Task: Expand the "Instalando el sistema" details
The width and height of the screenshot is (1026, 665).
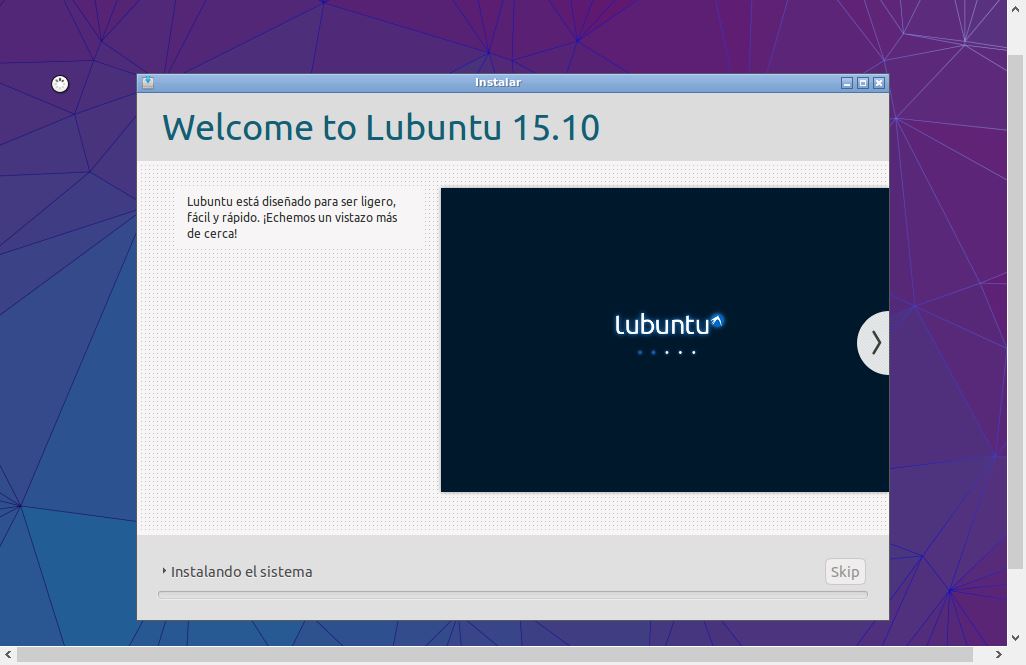Action: (241, 572)
